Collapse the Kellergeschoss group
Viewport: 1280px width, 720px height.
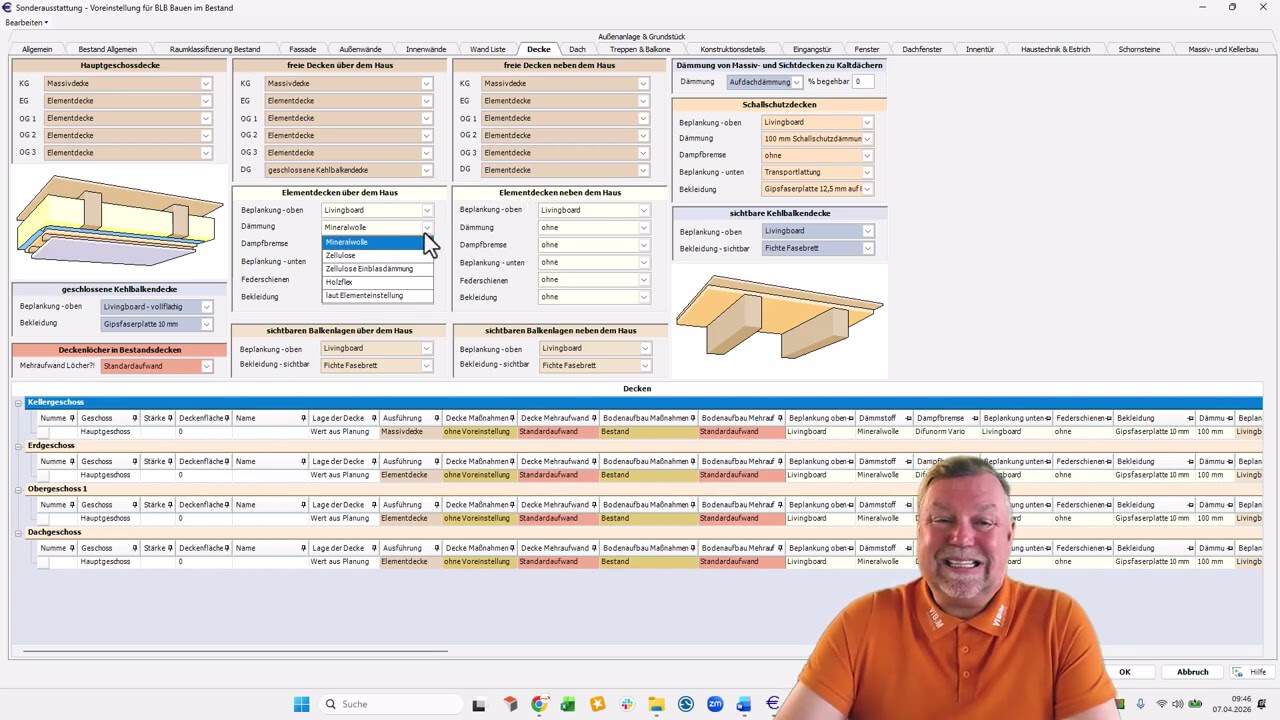tap(18, 403)
